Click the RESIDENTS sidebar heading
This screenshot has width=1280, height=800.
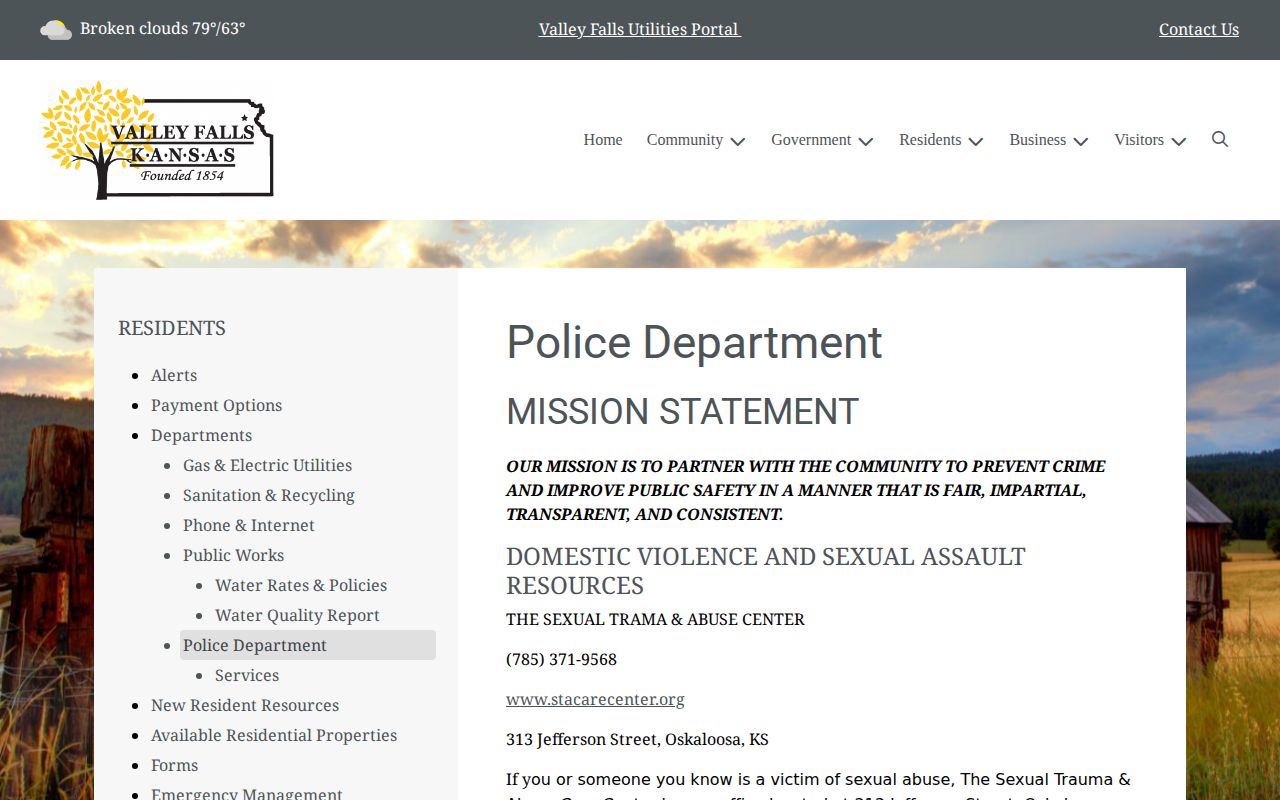pos(172,328)
